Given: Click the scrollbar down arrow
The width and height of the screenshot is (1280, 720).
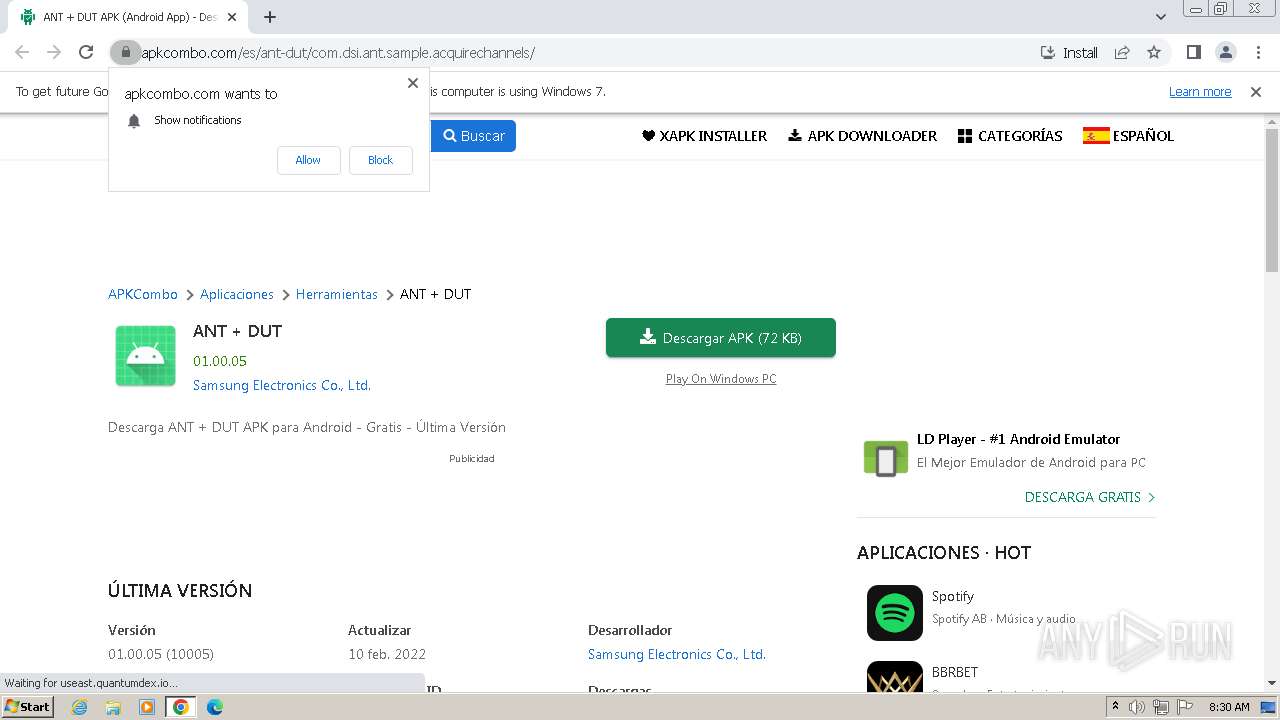Looking at the screenshot, I should (x=1272, y=684).
